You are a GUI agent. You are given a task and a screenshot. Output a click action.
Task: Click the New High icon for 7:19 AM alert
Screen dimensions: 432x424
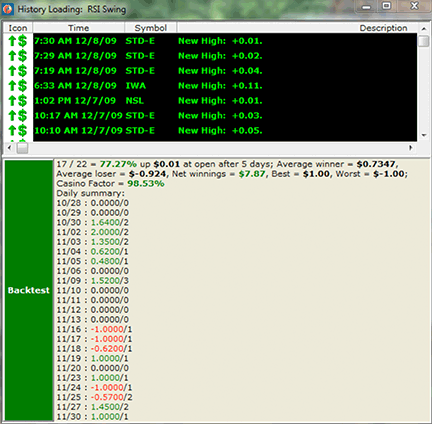tap(18, 71)
